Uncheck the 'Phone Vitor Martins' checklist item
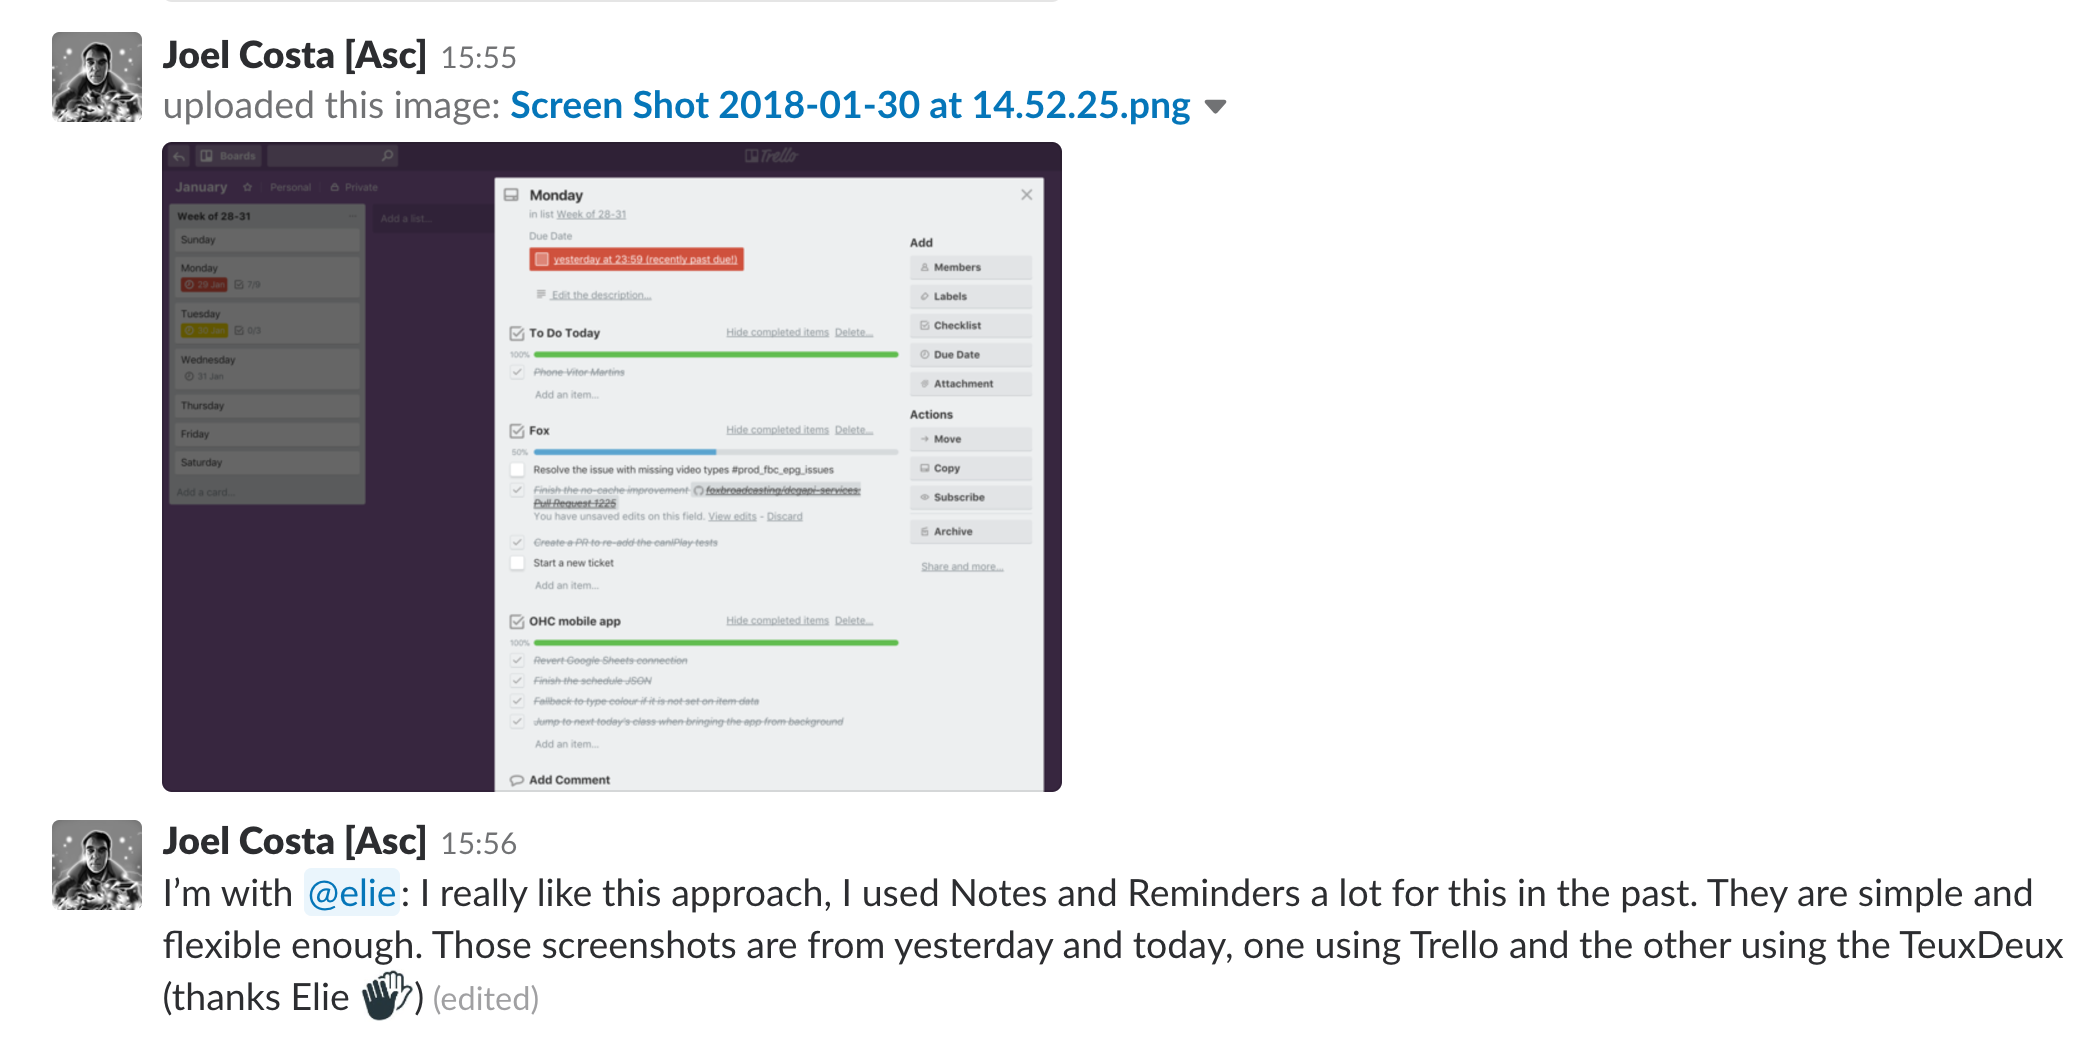Image resolution: width=2084 pixels, height=1044 pixels. pyautogui.click(x=518, y=372)
